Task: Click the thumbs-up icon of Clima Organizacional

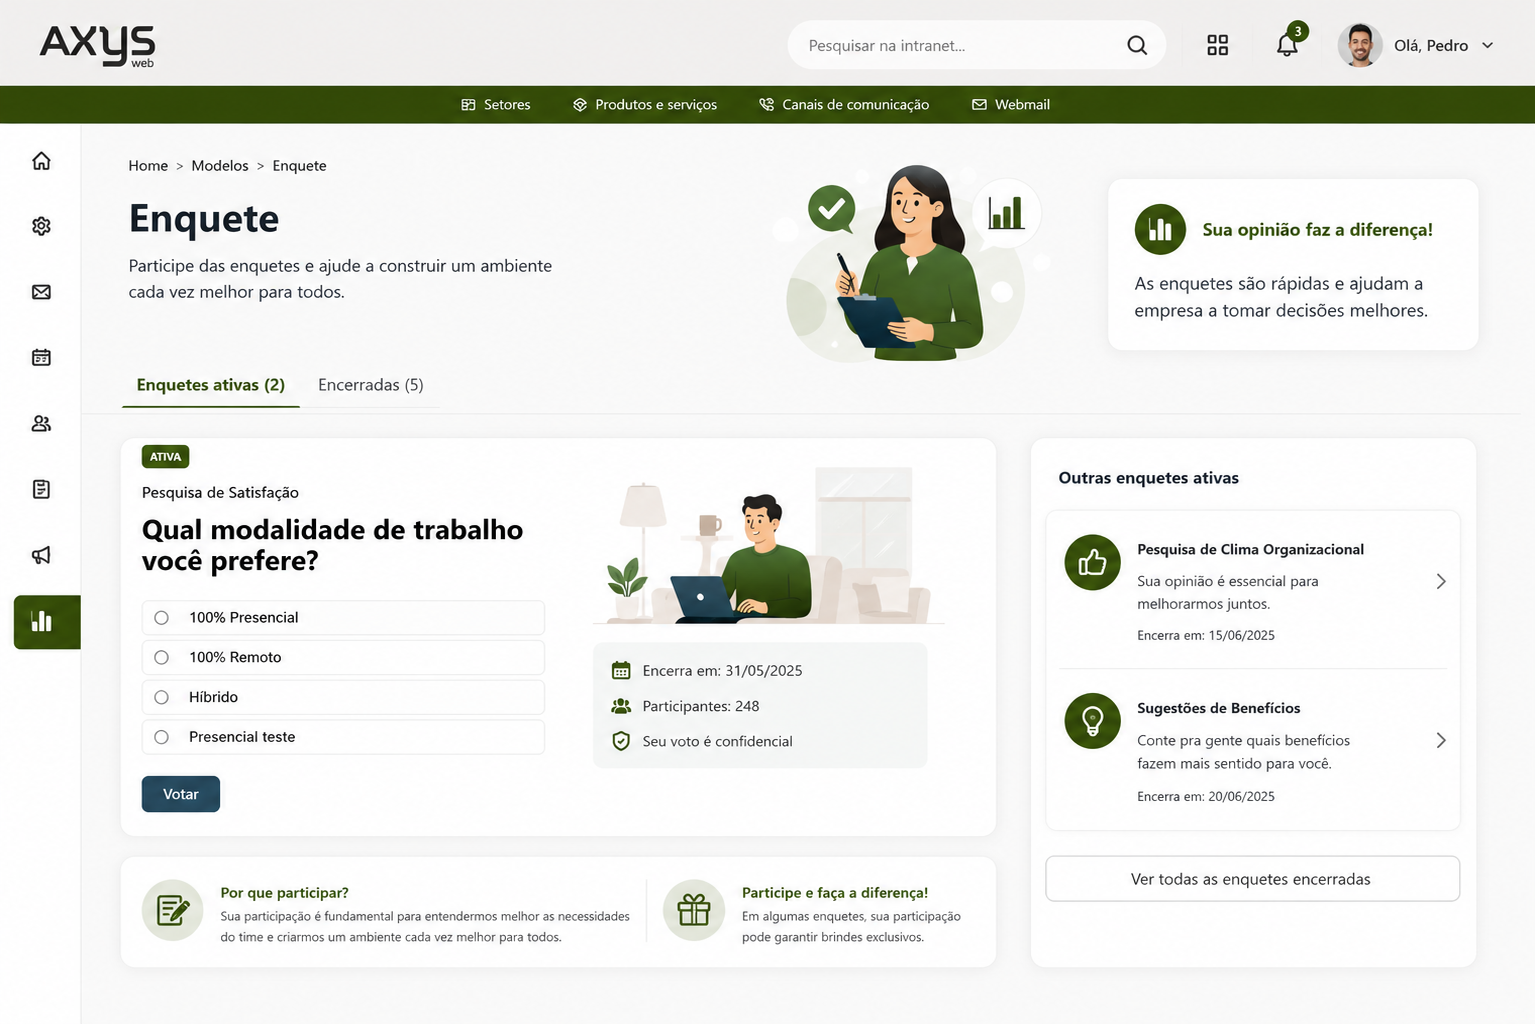Action: pyautogui.click(x=1092, y=562)
